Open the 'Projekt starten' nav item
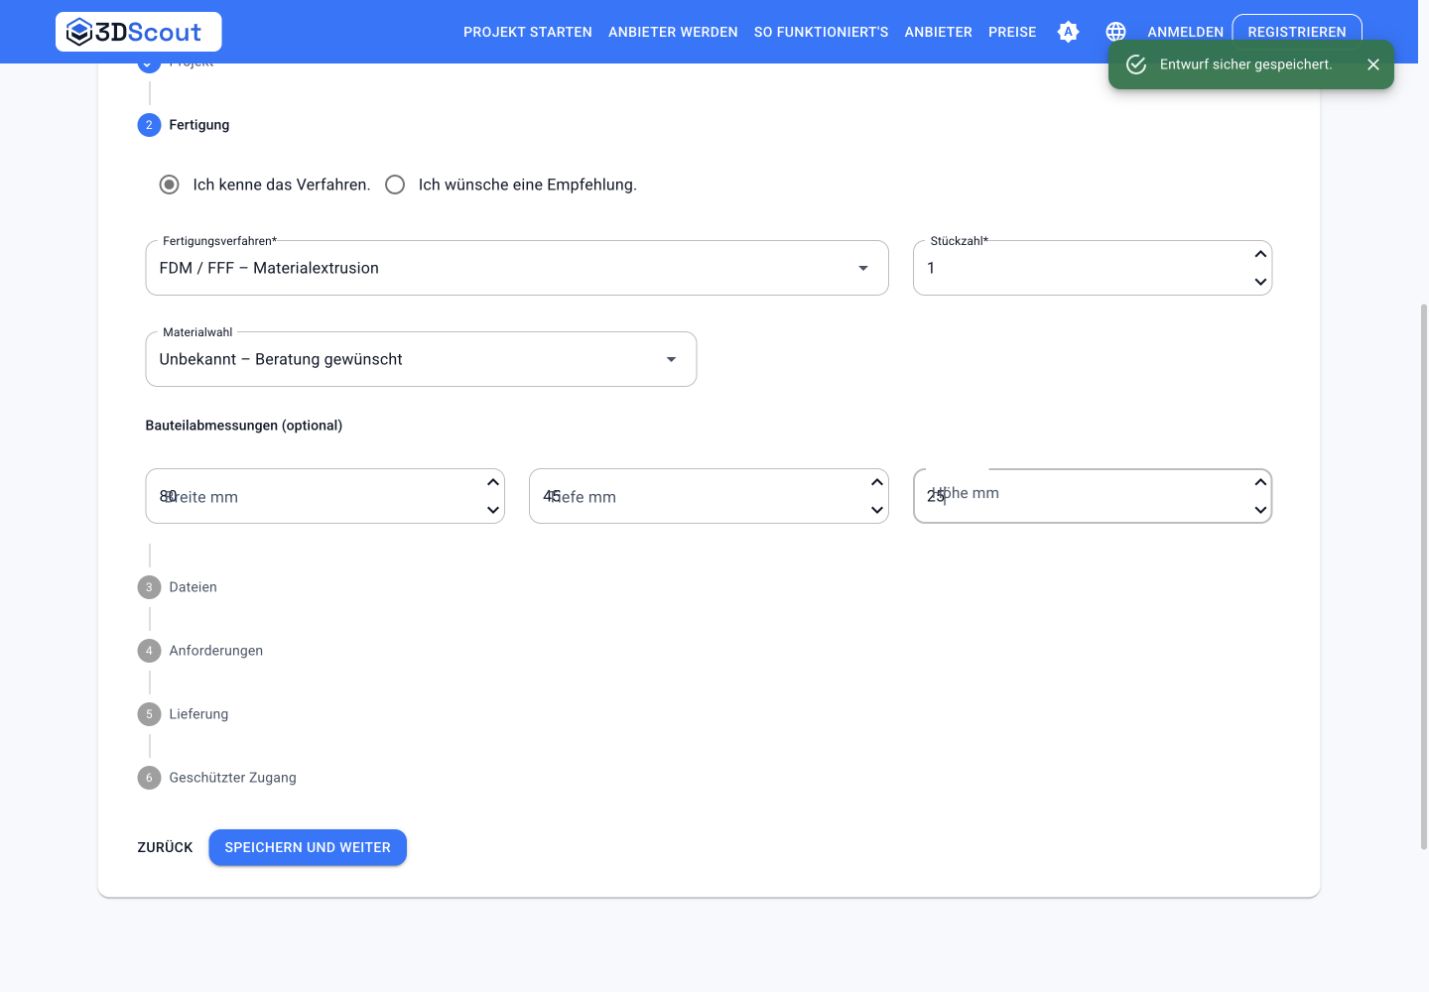Screen dimensions: 1429x992 tap(528, 32)
